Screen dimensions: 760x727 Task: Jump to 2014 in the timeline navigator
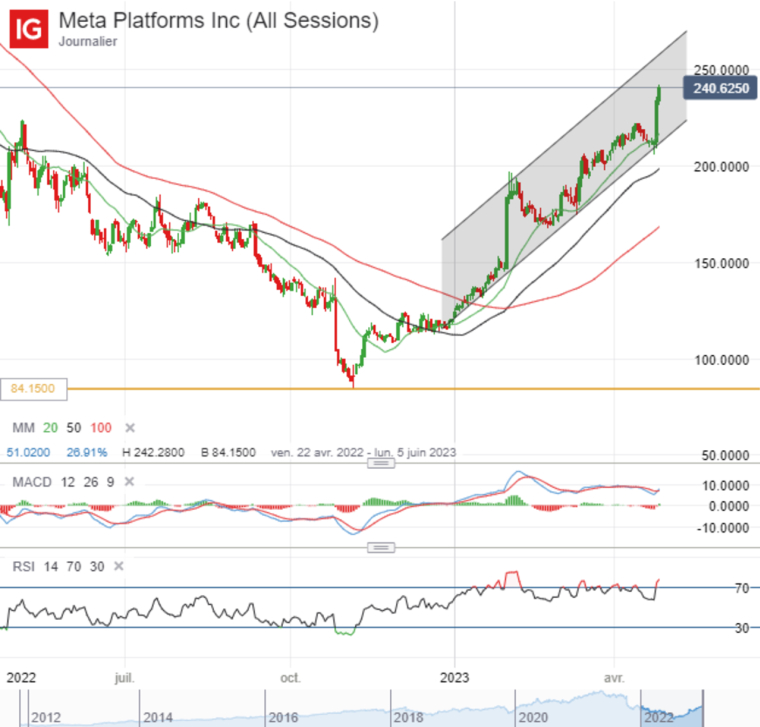(157, 717)
